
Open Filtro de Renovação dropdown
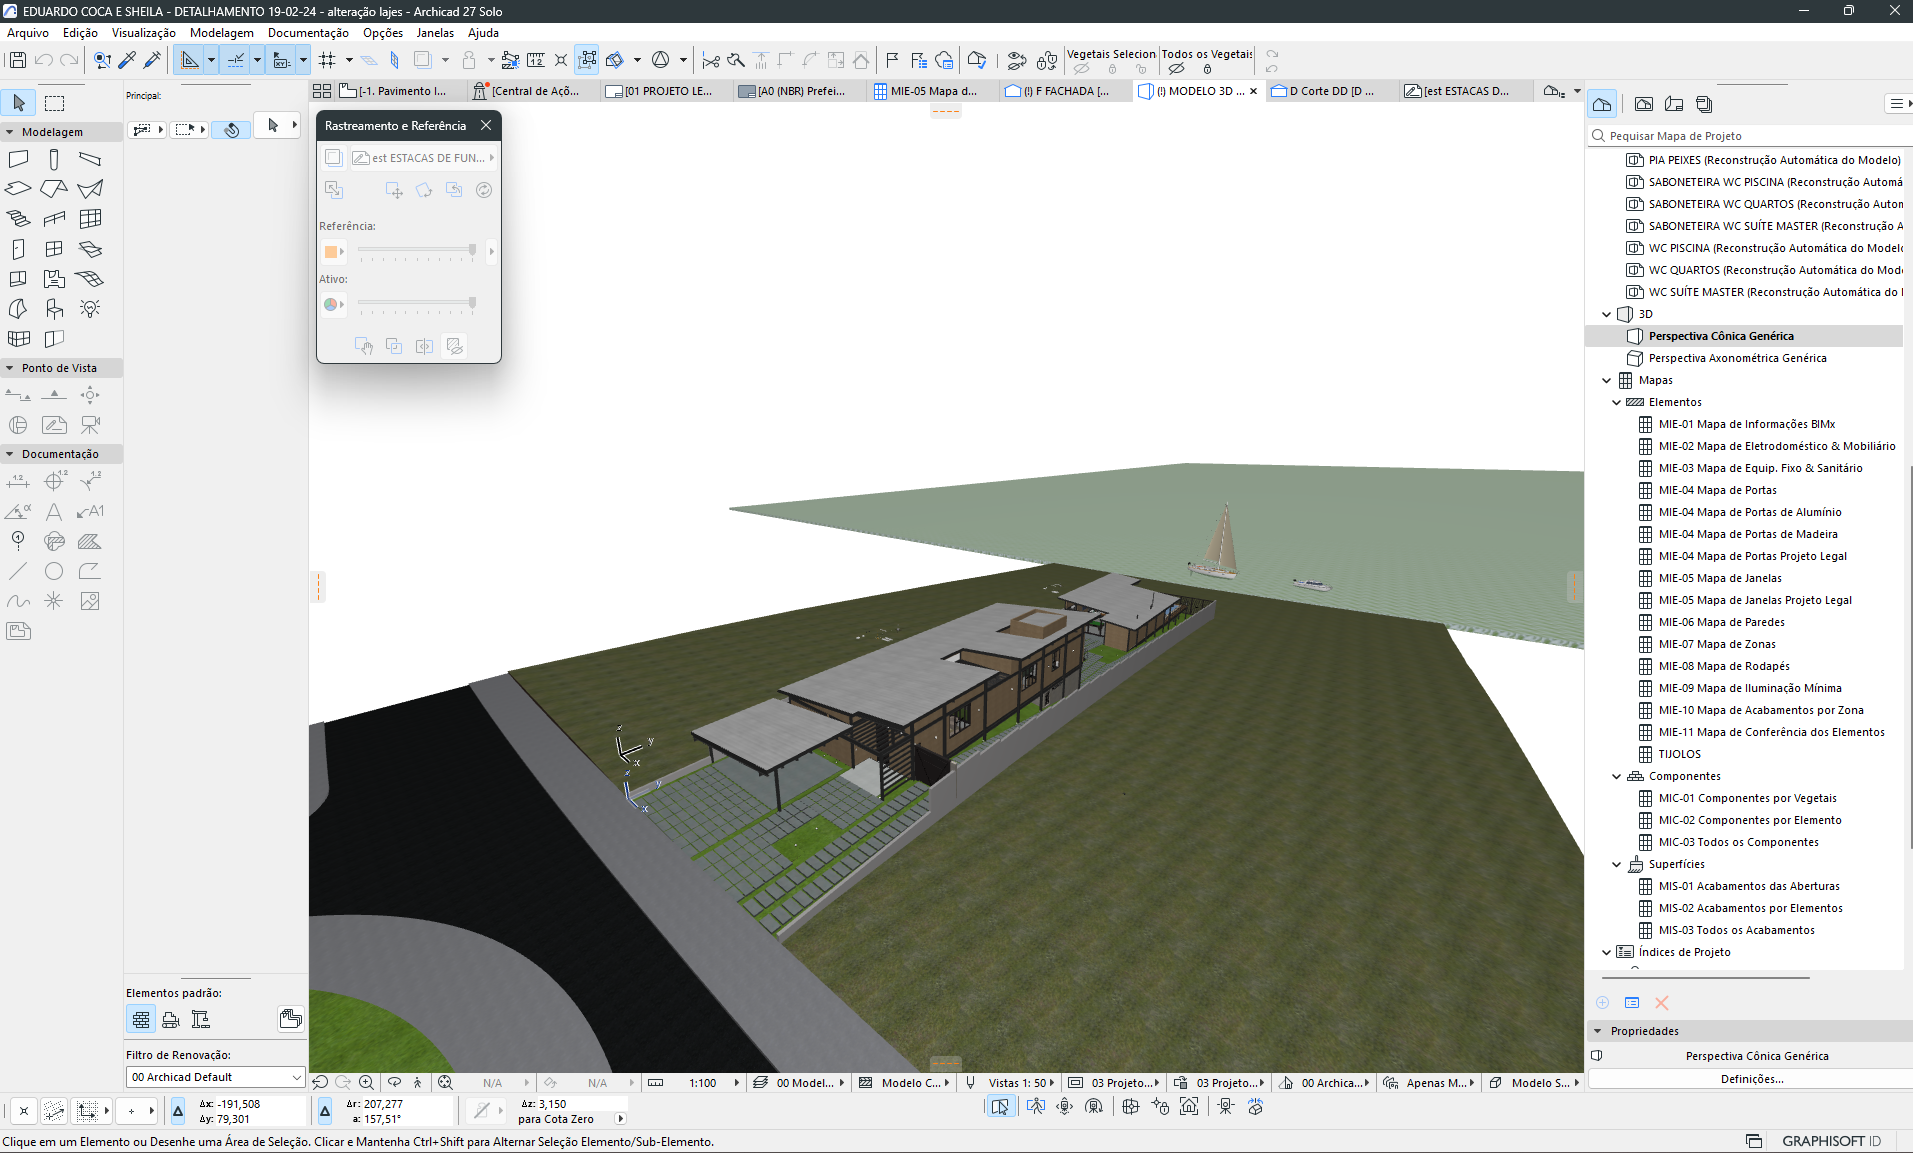pyautogui.click(x=215, y=1077)
